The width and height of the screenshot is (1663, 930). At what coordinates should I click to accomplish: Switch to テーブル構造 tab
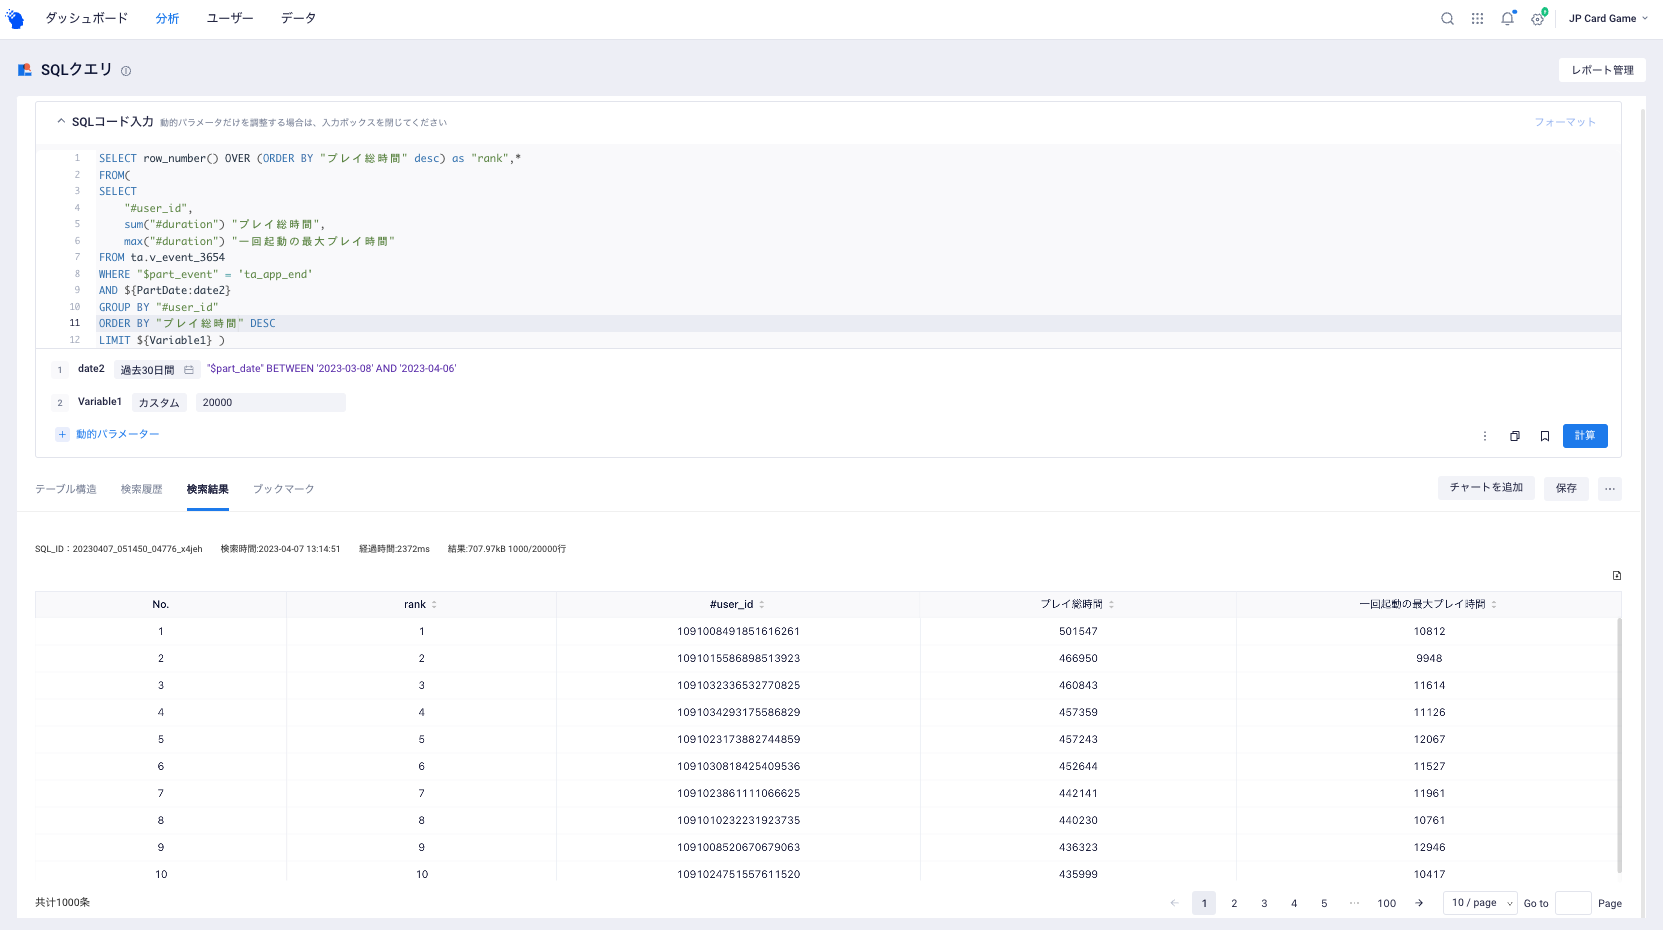point(66,489)
